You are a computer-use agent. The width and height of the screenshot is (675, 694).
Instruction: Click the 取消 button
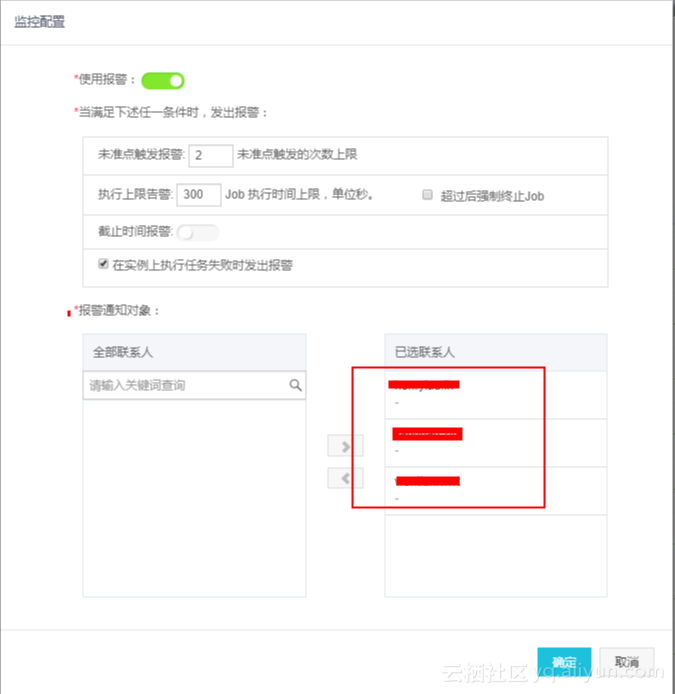pyautogui.click(x=627, y=662)
